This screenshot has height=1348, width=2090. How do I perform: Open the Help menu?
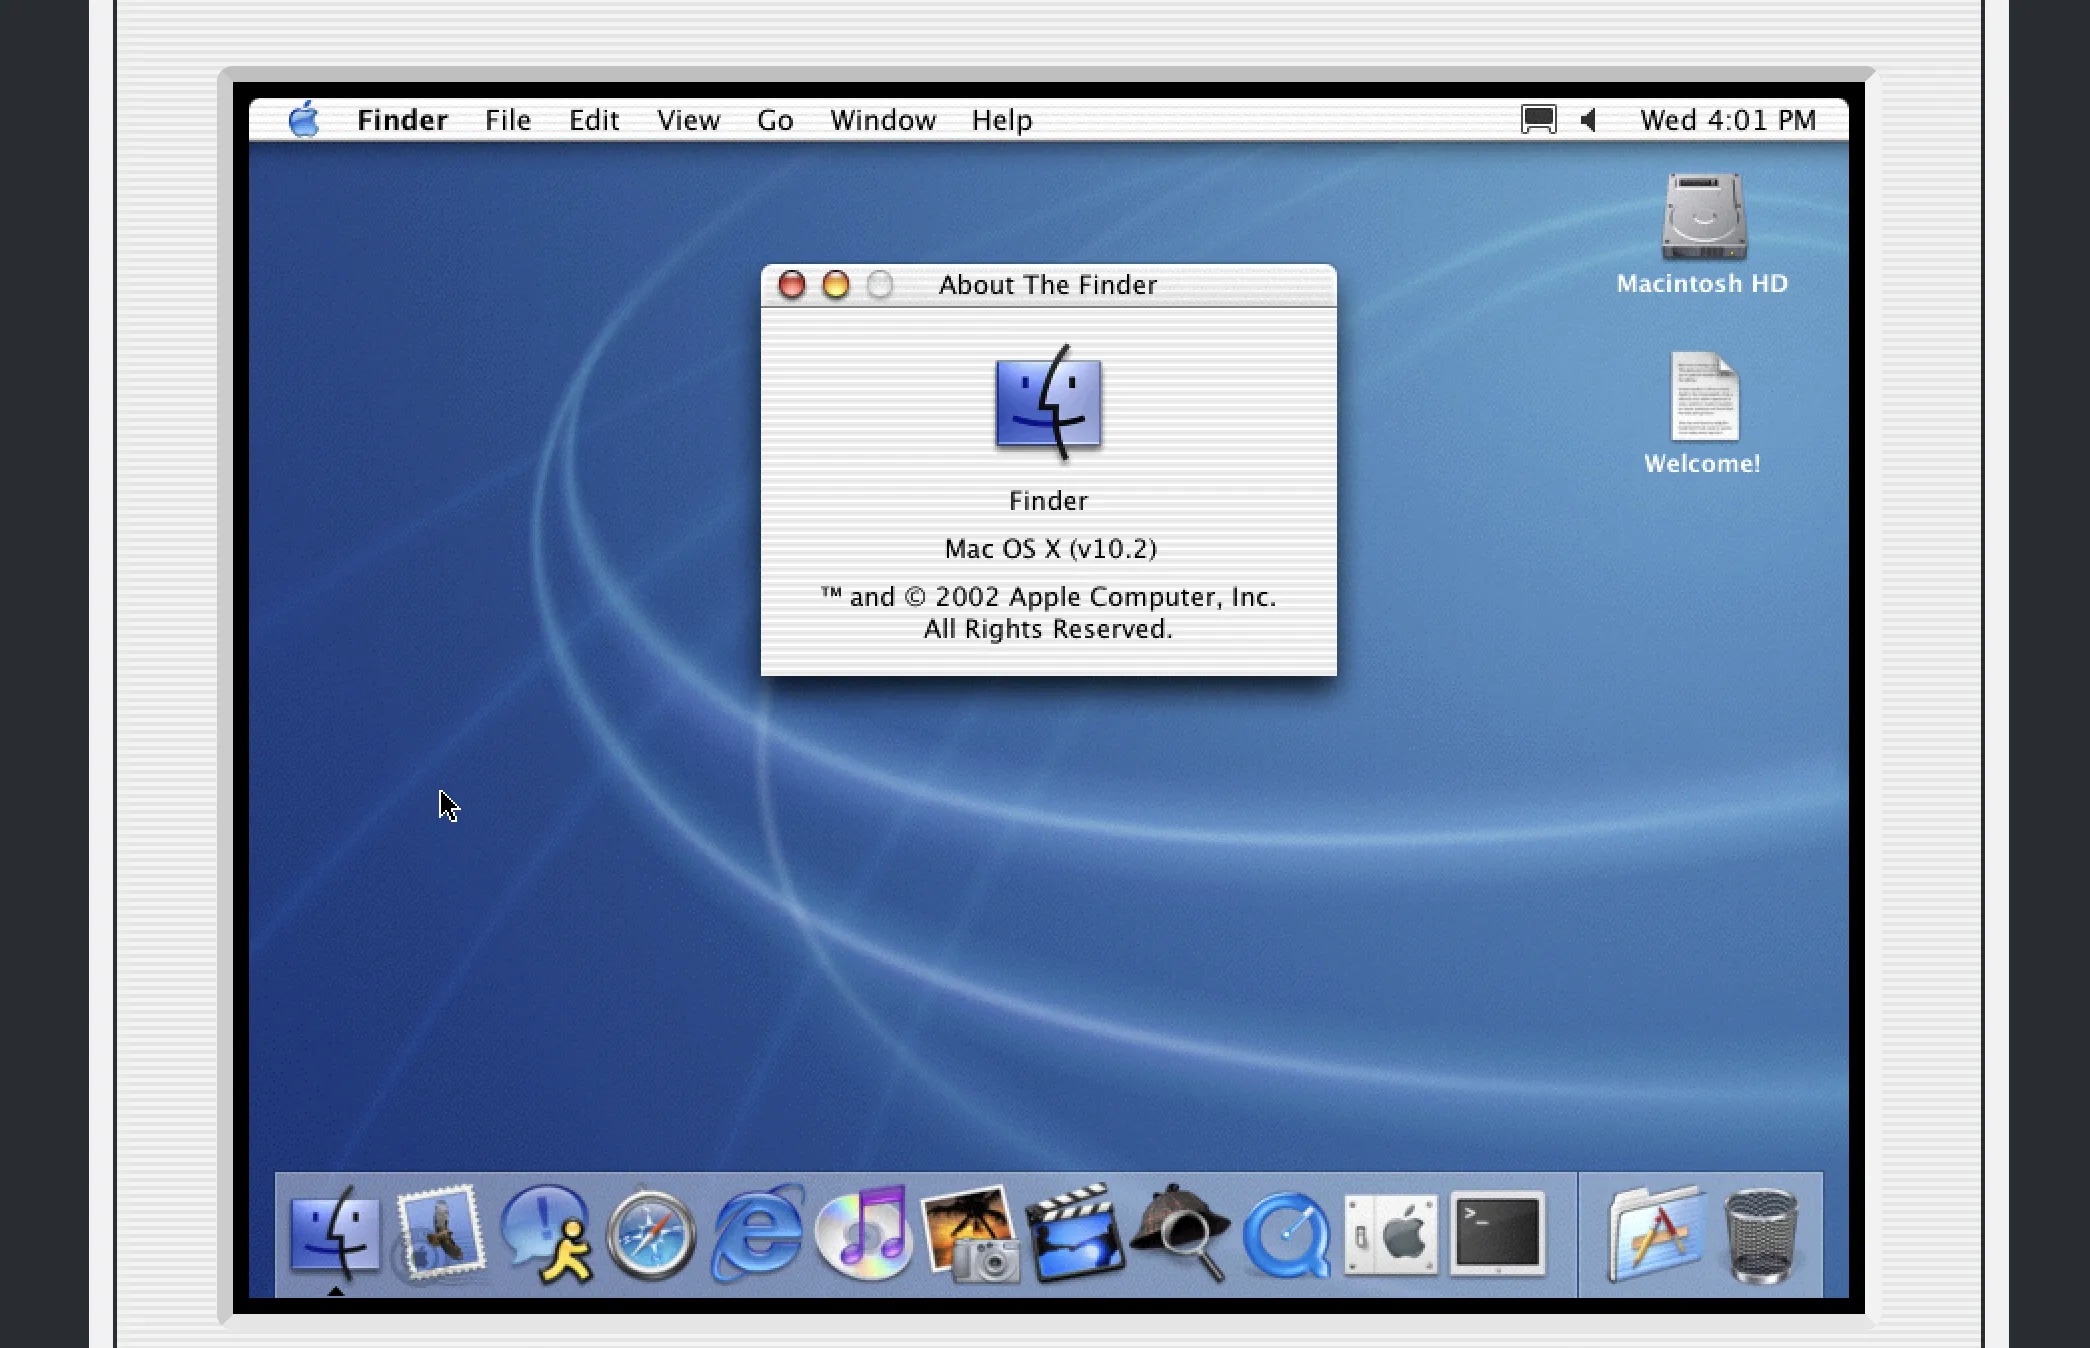1002,120
